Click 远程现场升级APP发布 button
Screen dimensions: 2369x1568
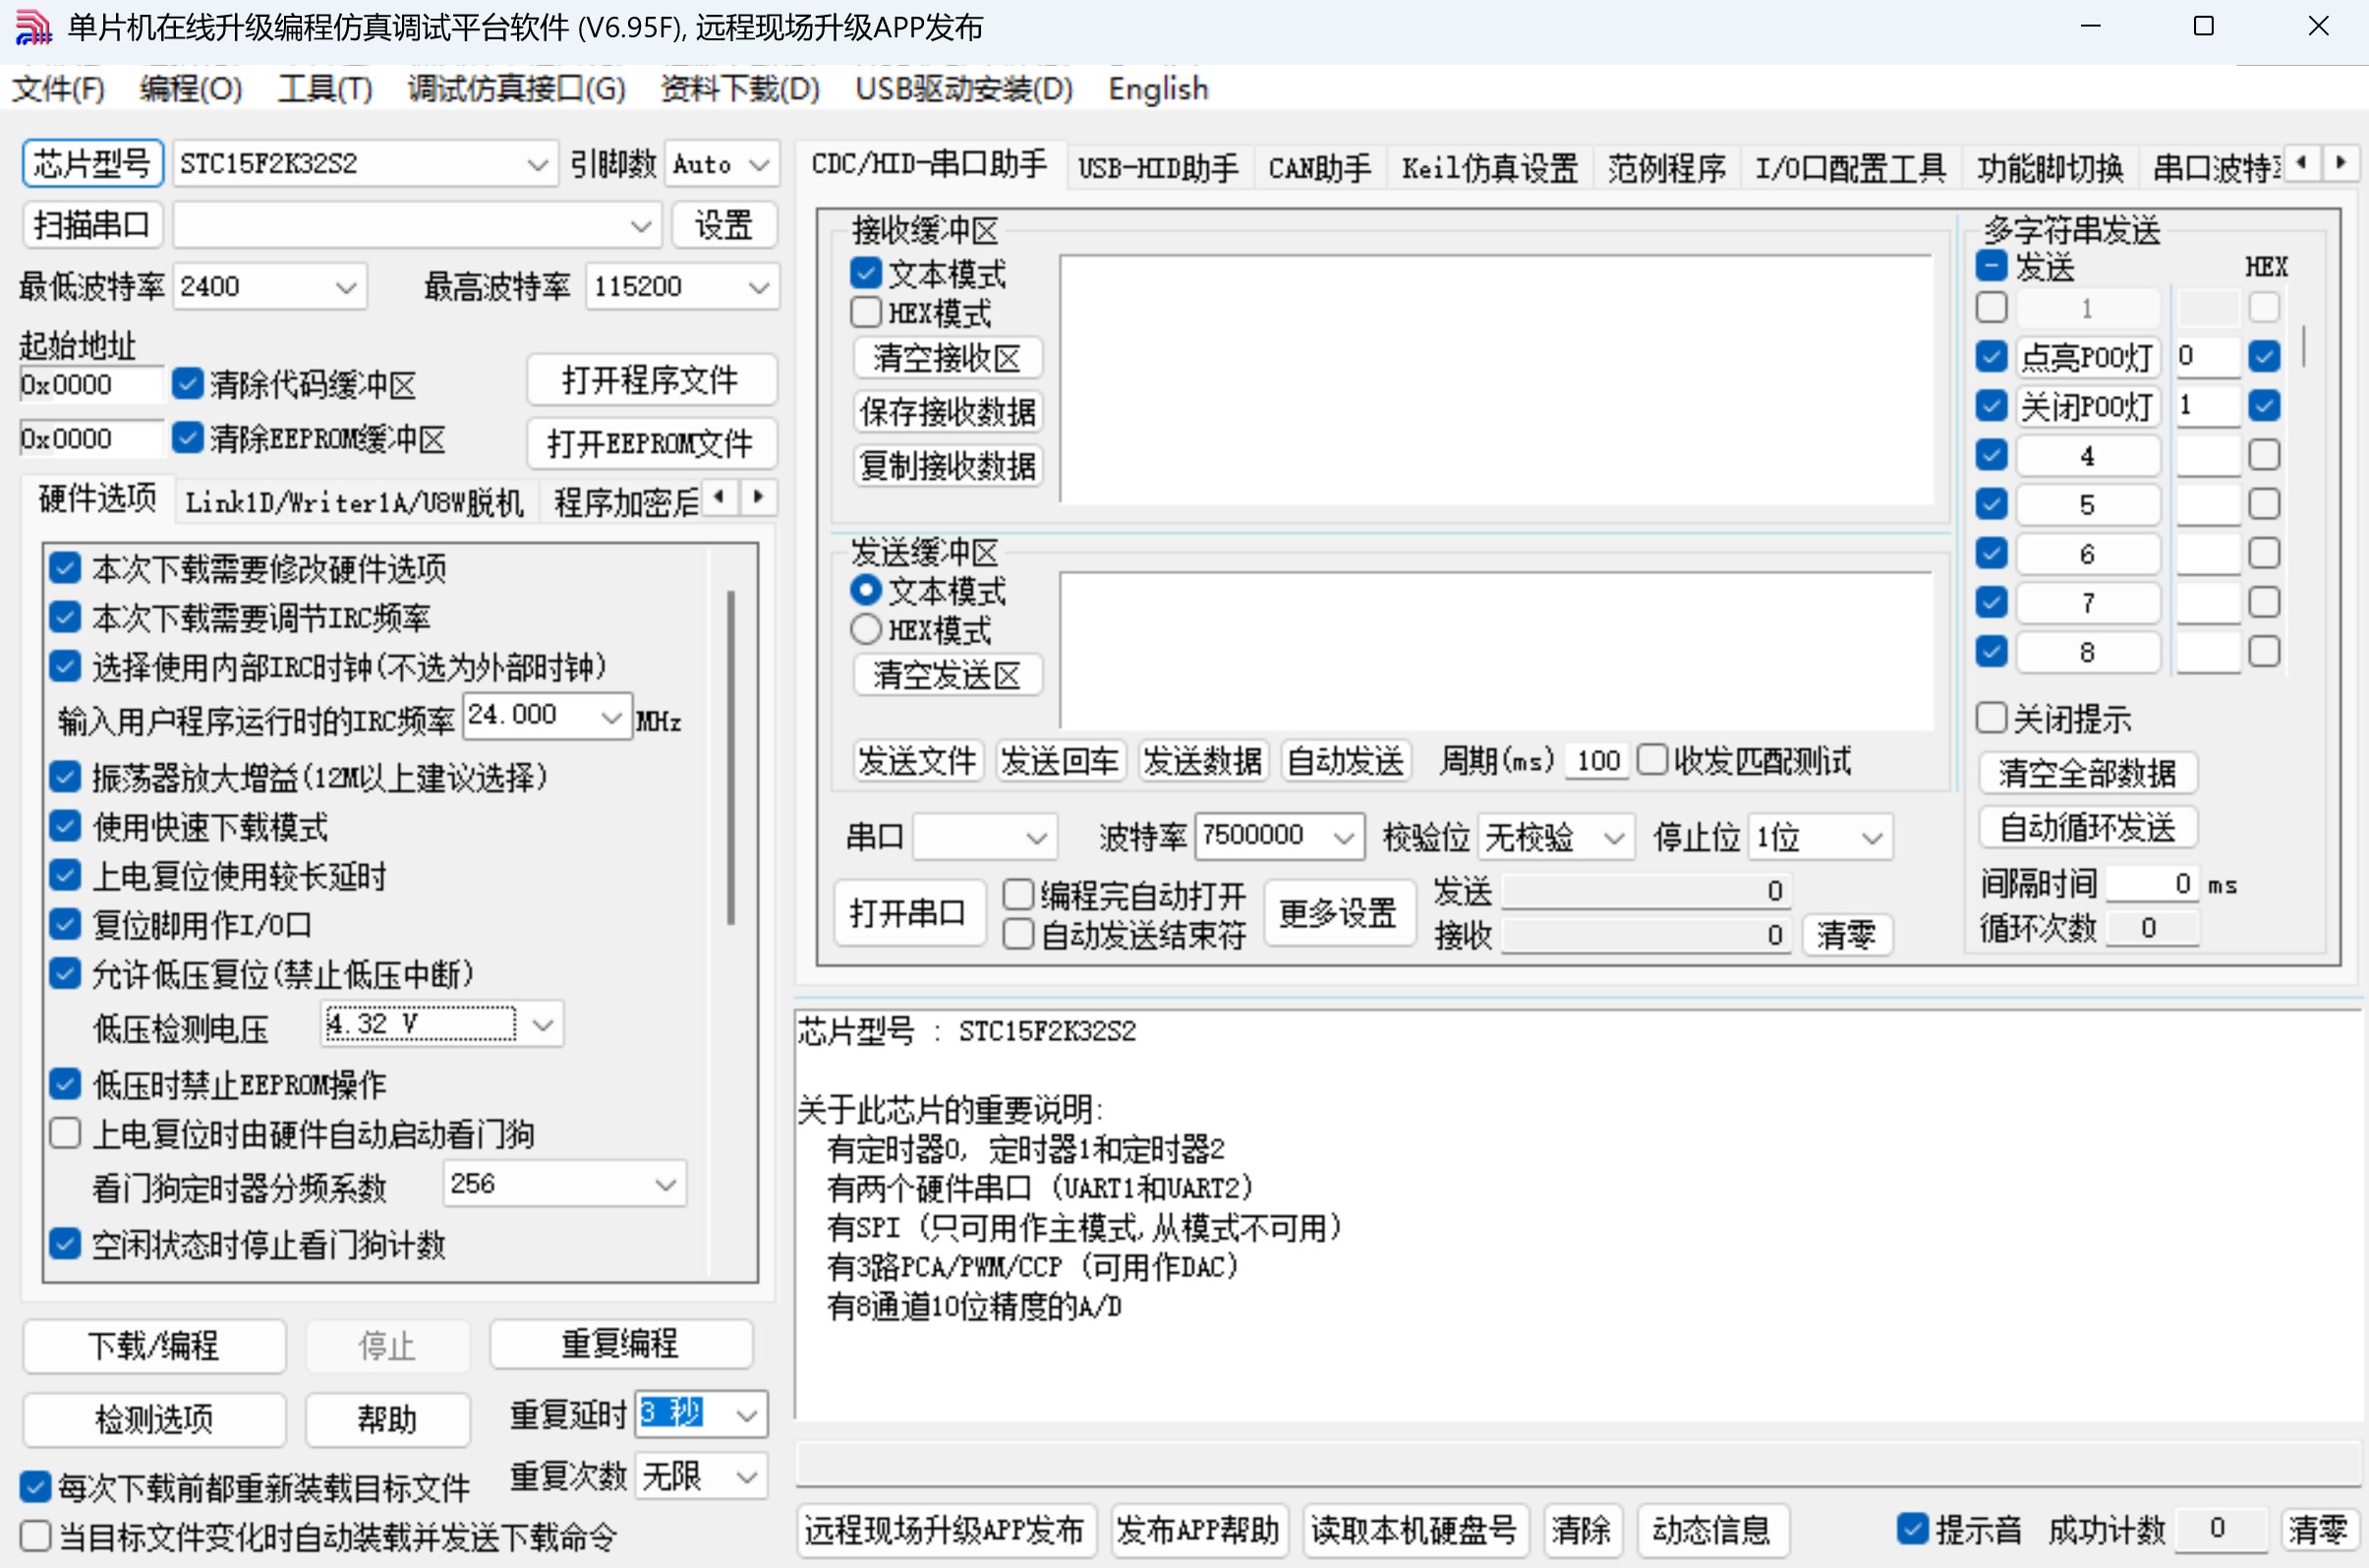945,1530
